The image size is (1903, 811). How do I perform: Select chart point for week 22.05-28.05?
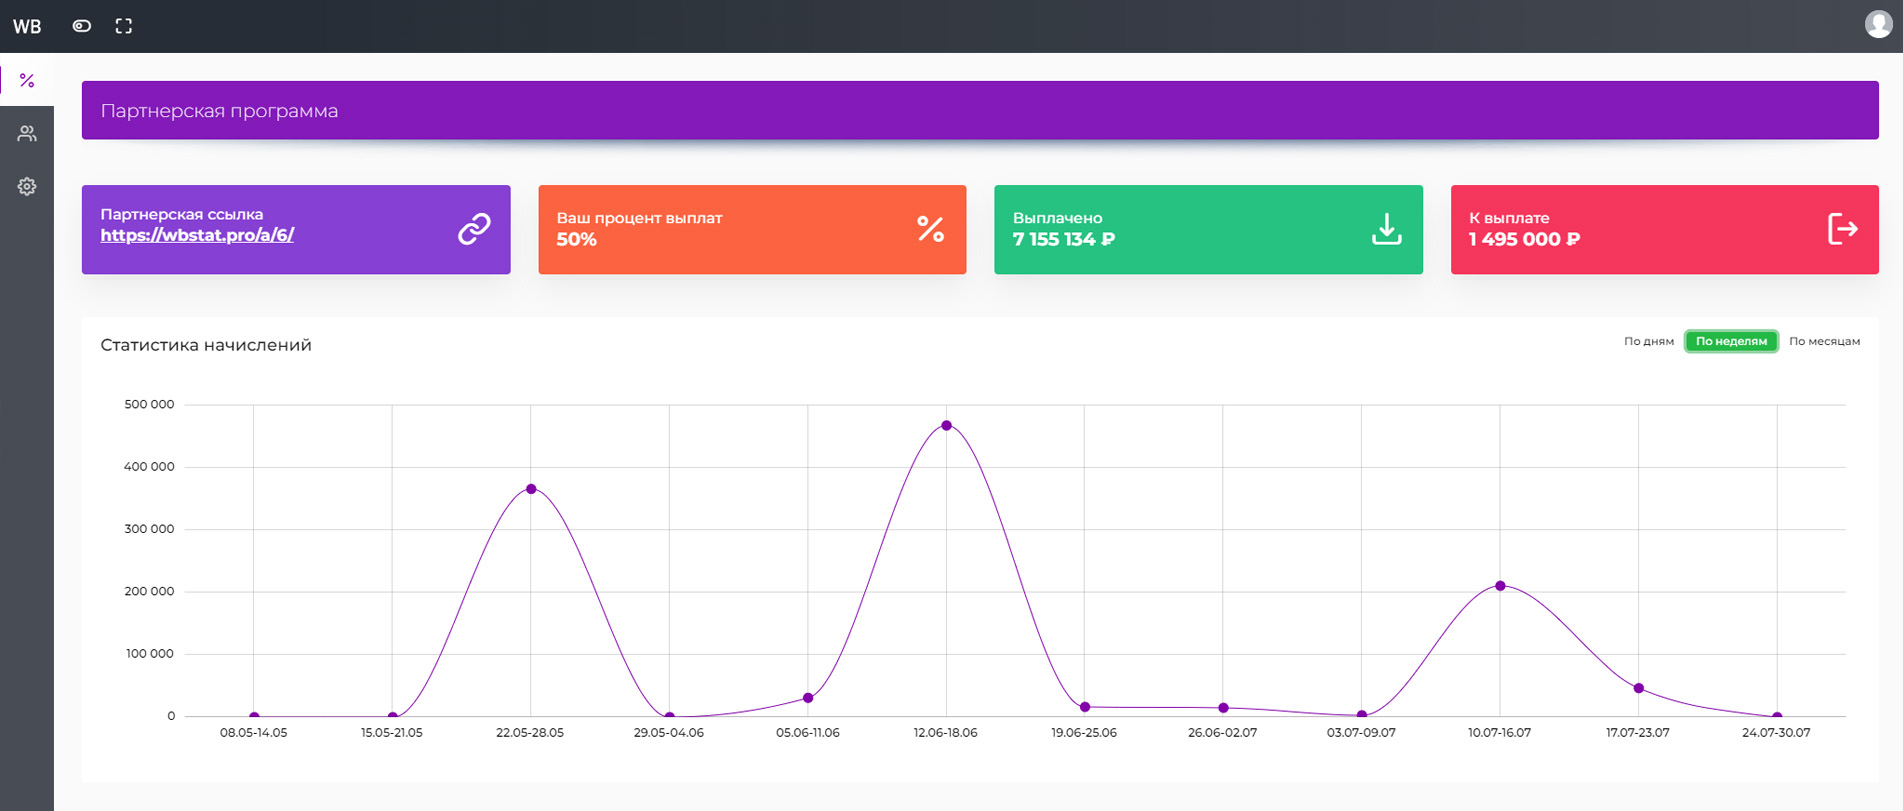coord(531,489)
